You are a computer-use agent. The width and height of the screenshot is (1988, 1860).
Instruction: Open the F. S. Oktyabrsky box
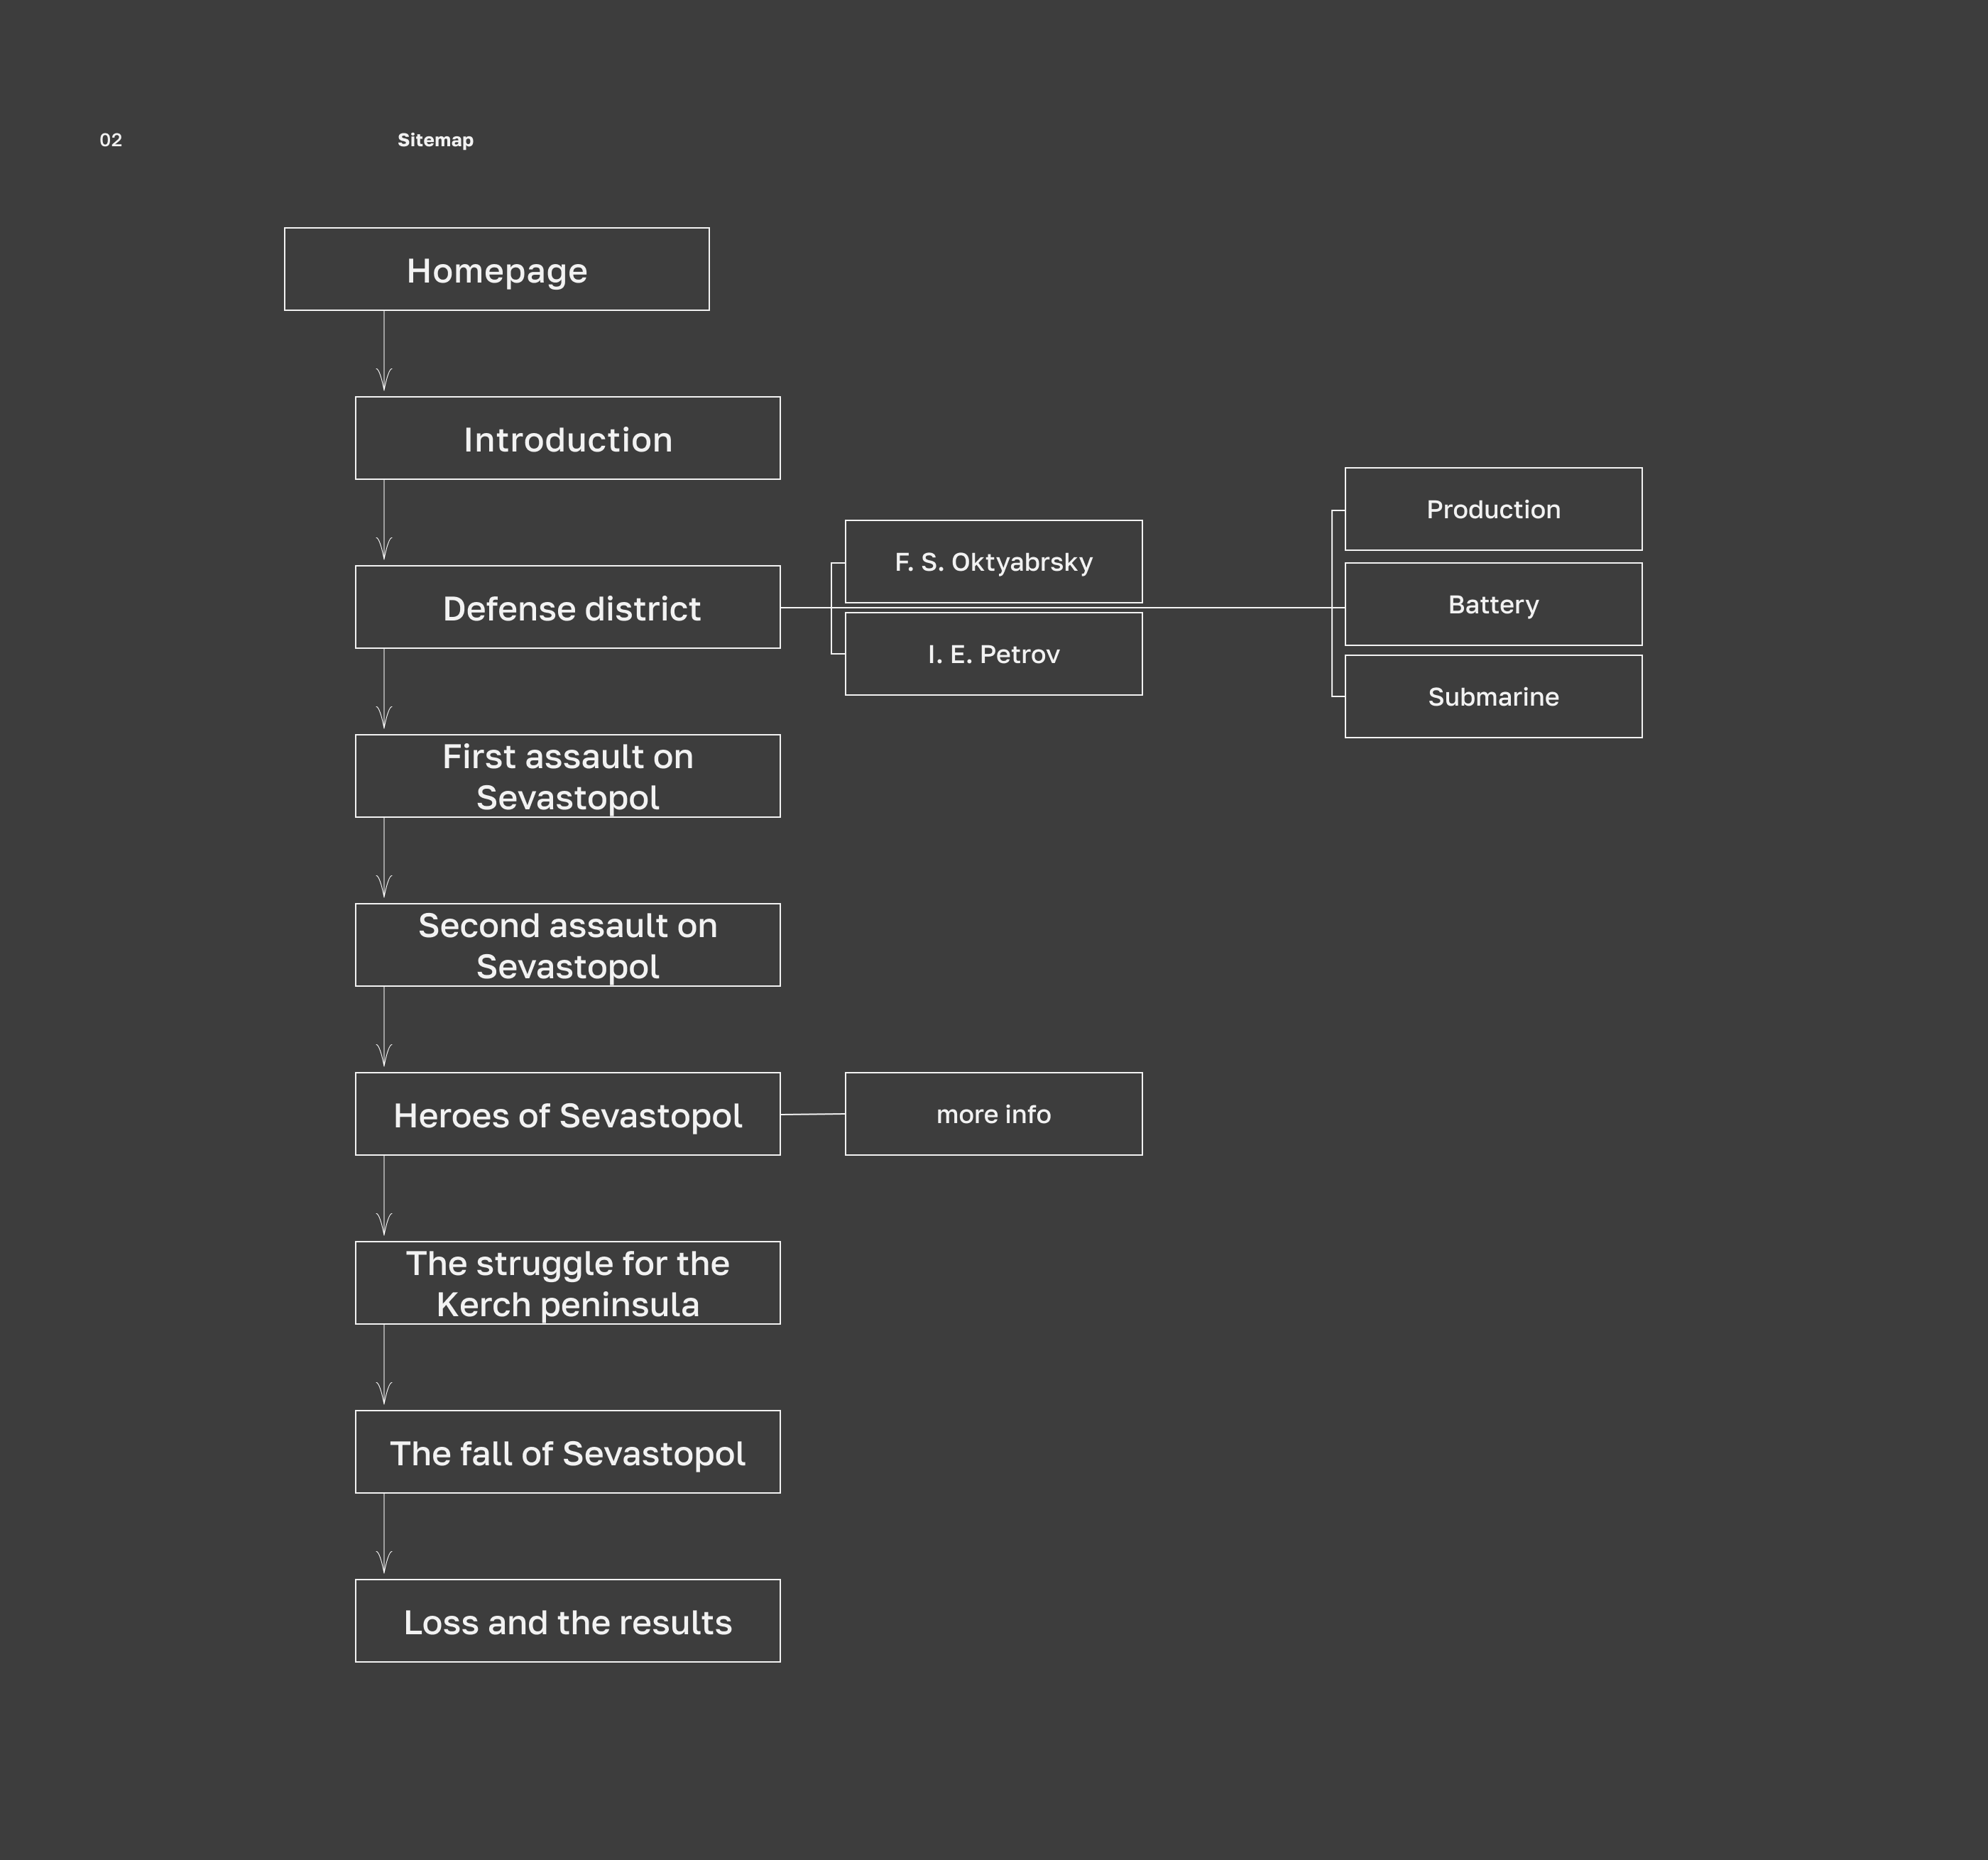click(993, 561)
